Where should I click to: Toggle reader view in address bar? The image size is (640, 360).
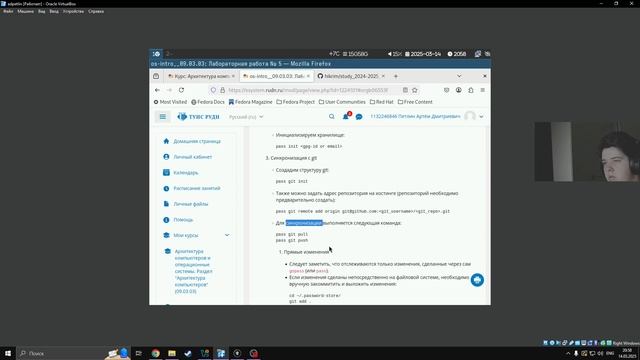tap(405, 90)
